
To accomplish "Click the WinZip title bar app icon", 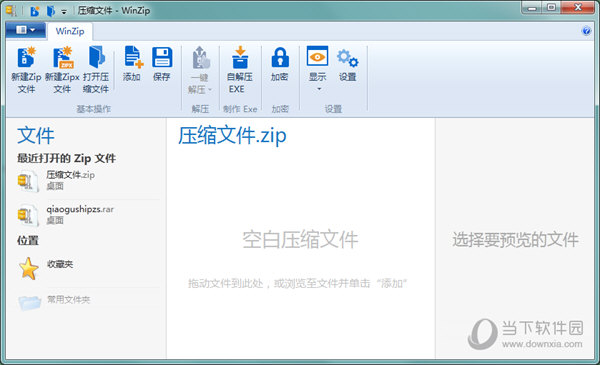I will (x=11, y=10).
